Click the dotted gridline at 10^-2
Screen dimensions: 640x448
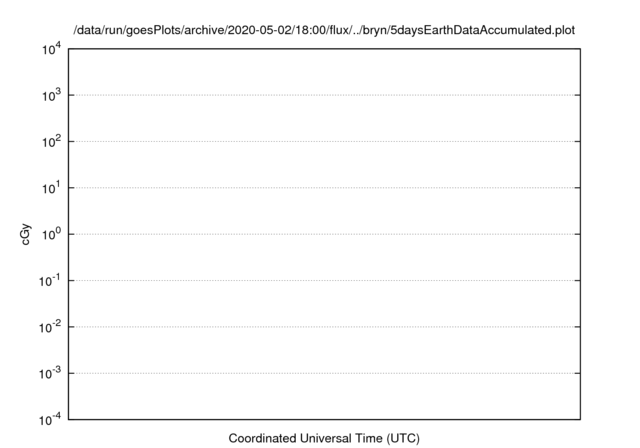(324, 327)
